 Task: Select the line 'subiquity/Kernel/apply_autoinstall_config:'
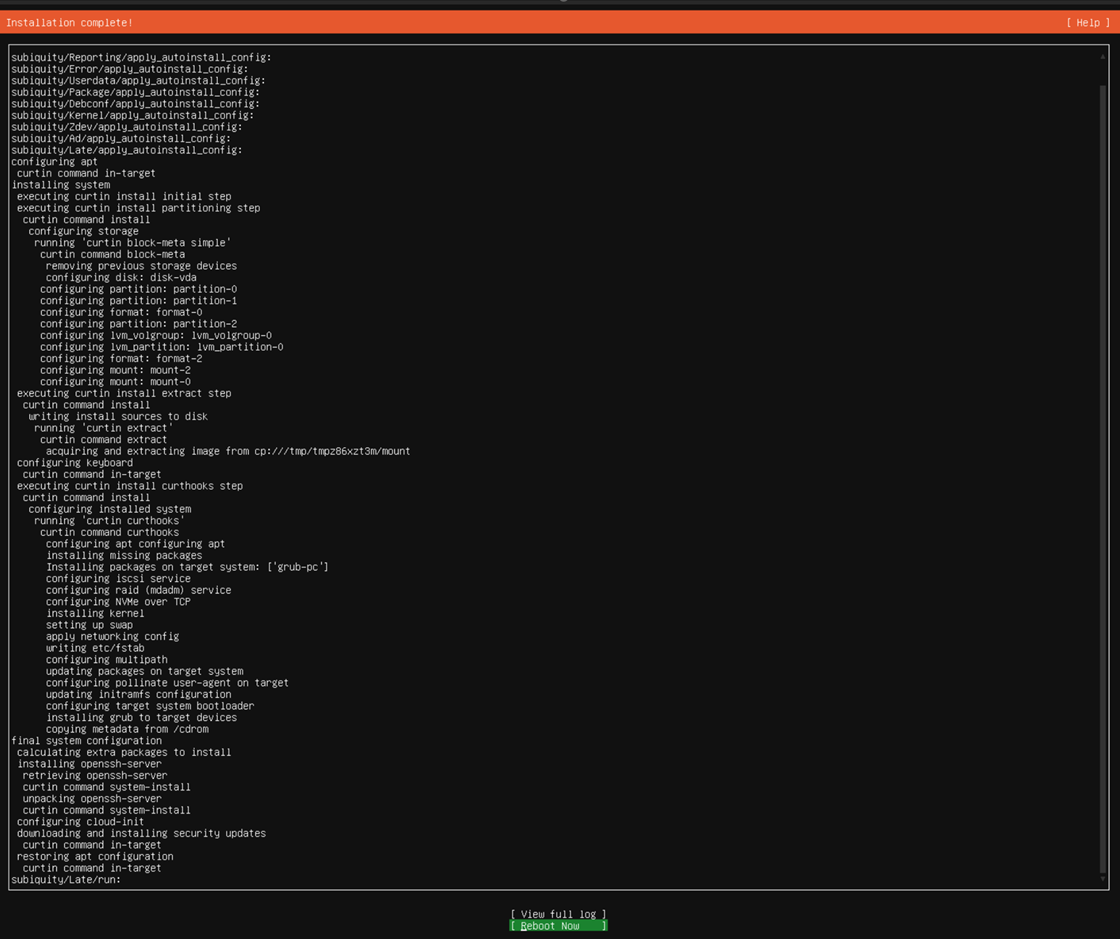coord(133,115)
